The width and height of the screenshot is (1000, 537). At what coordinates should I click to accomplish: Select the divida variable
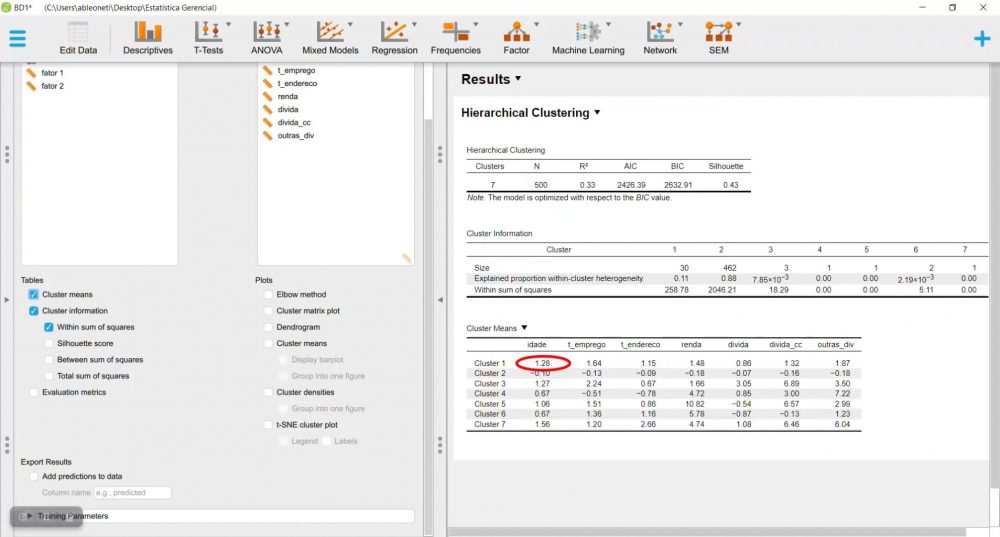tap(288, 109)
